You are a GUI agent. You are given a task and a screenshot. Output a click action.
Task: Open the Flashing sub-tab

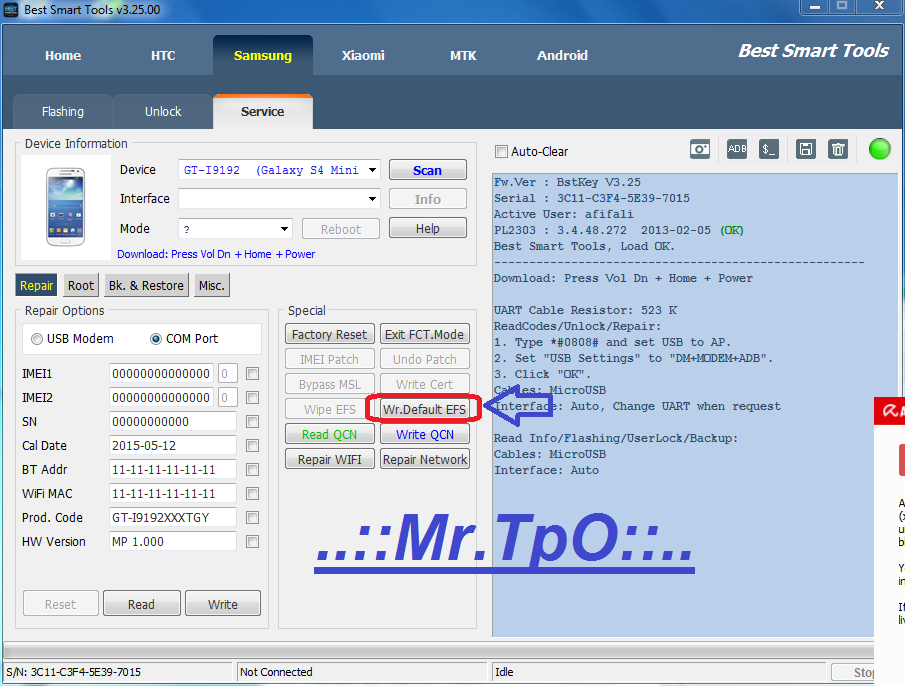(62, 111)
